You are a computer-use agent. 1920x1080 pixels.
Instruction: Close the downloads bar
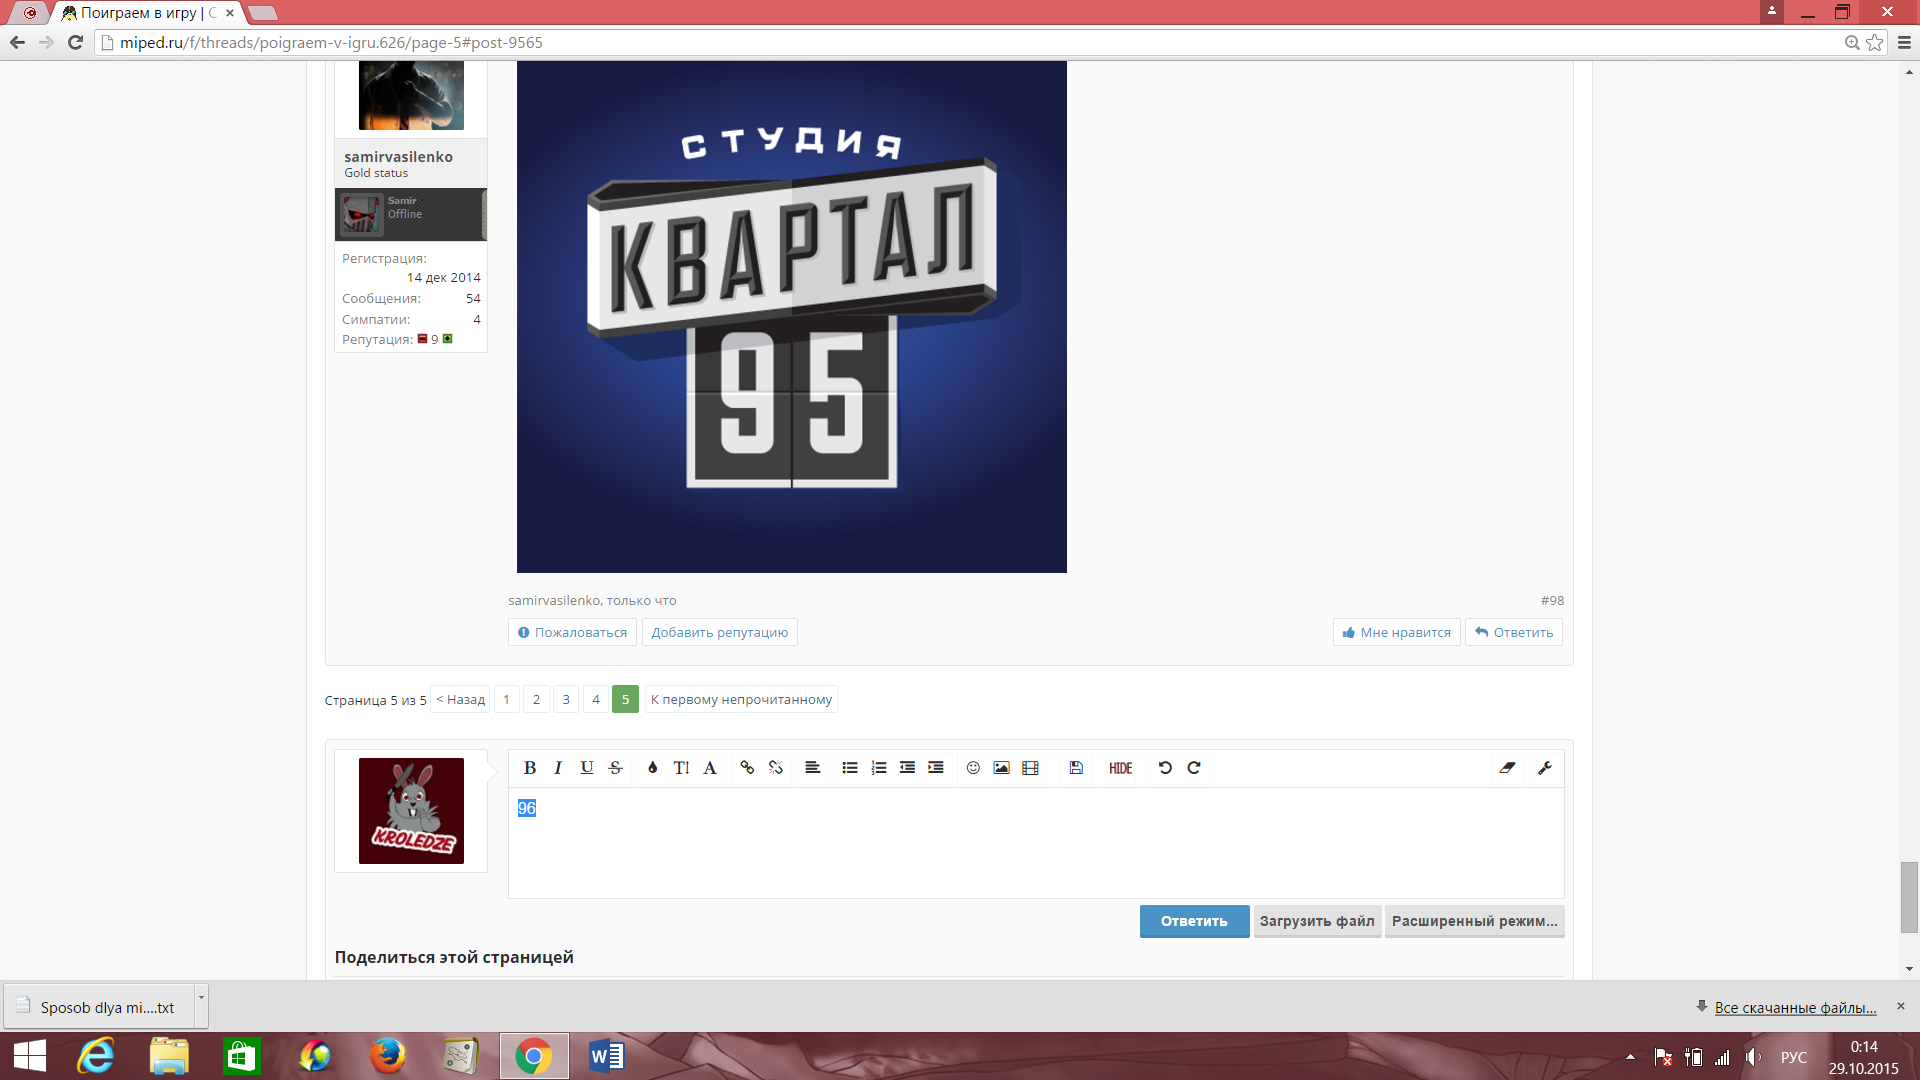(x=1901, y=1006)
